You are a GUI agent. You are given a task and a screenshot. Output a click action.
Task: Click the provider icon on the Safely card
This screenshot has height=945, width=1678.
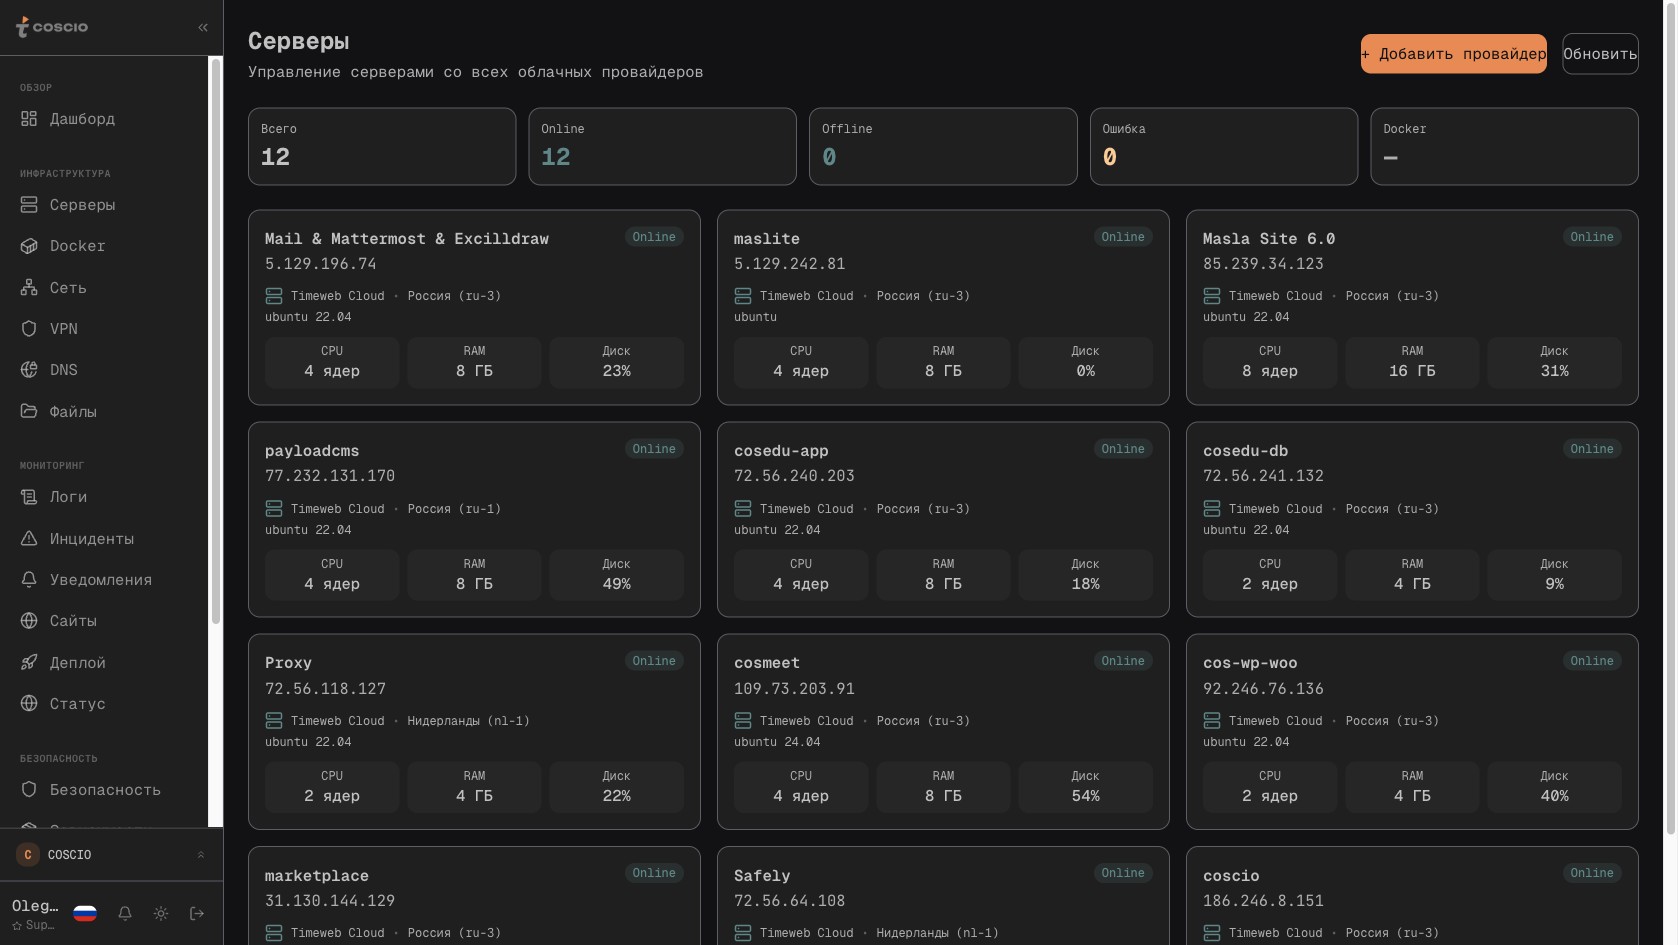coord(743,933)
